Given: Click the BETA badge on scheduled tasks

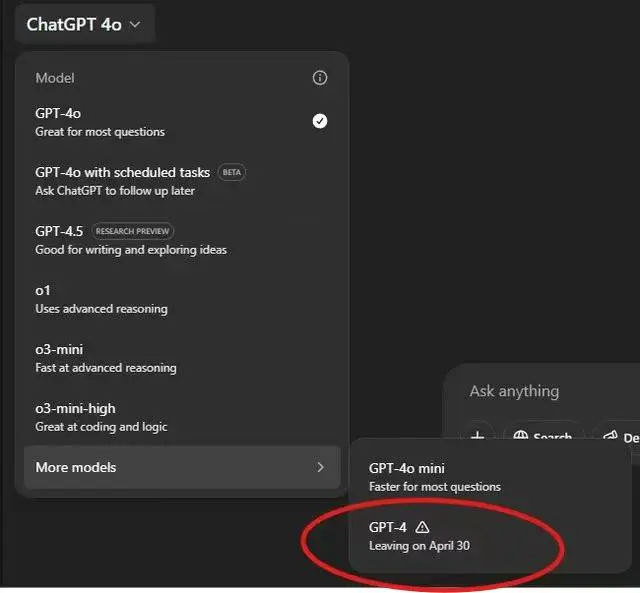Looking at the screenshot, I should (232, 172).
